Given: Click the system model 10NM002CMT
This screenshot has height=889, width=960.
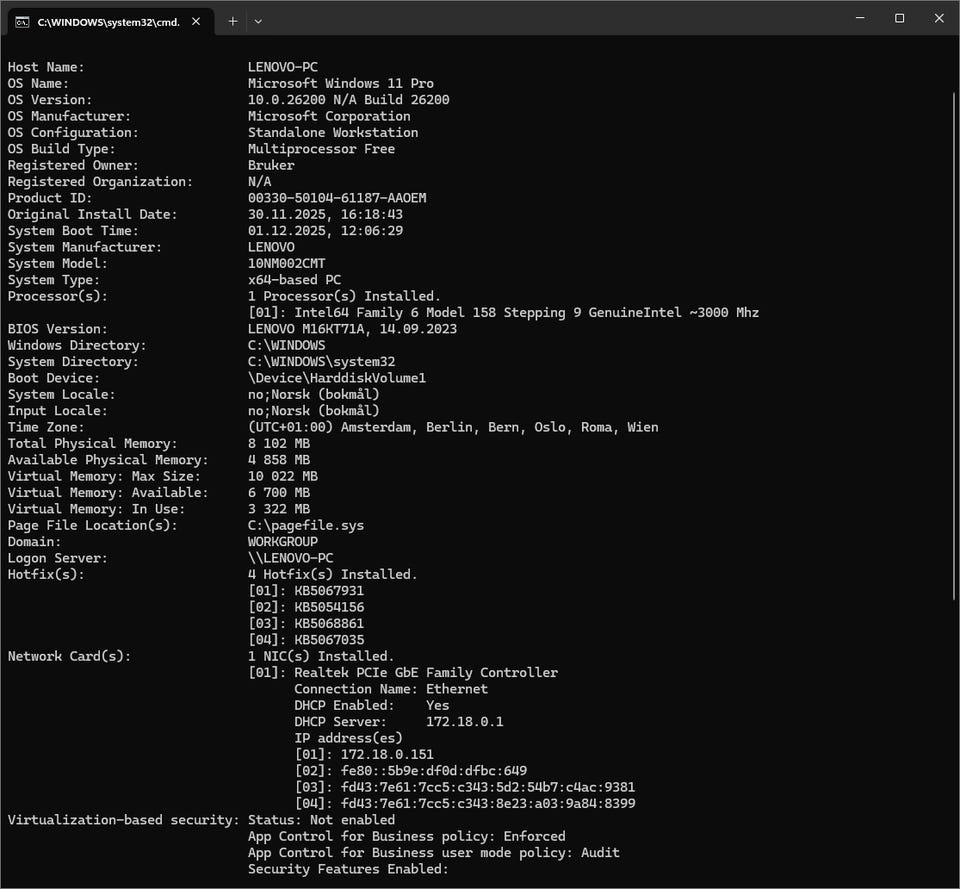Looking at the screenshot, I should pyautogui.click(x=287, y=263).
